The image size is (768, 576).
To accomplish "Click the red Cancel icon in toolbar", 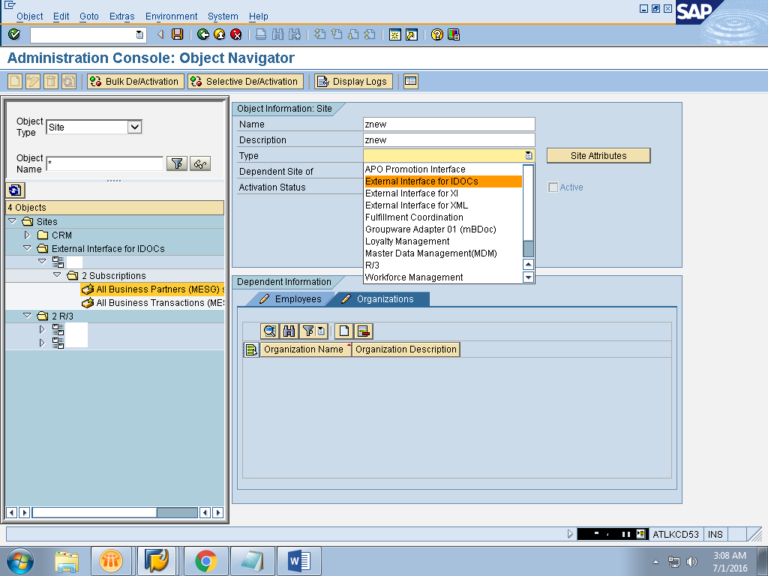I will (x=236, y=34).
